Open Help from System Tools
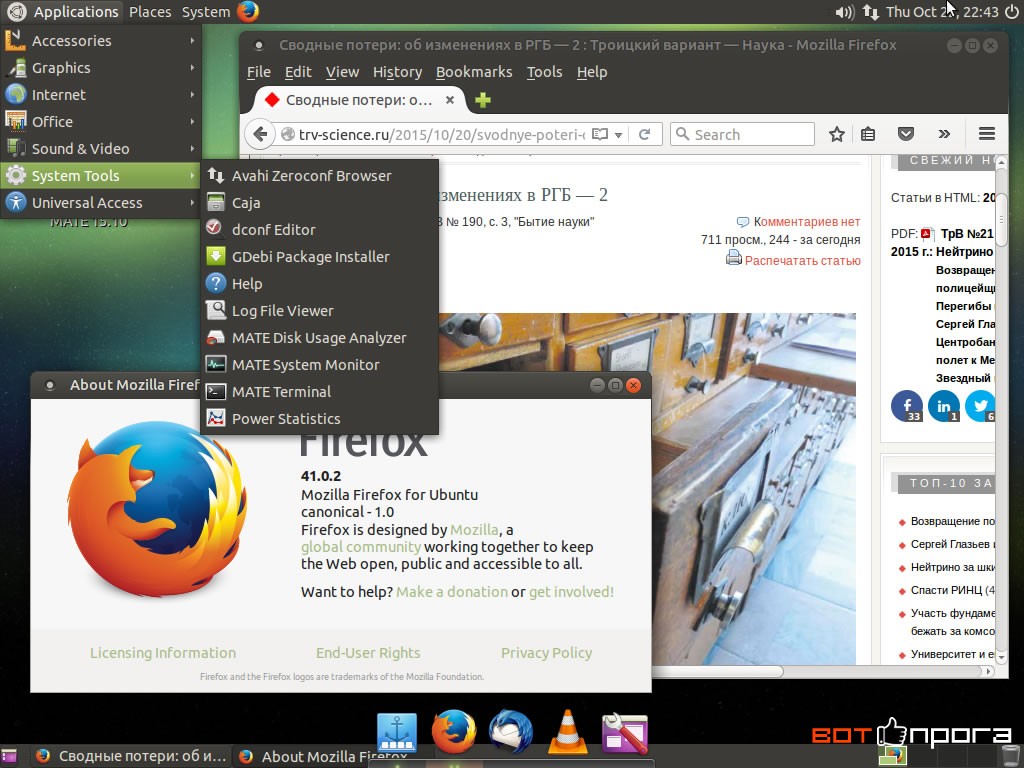 (x=319, y=284)
